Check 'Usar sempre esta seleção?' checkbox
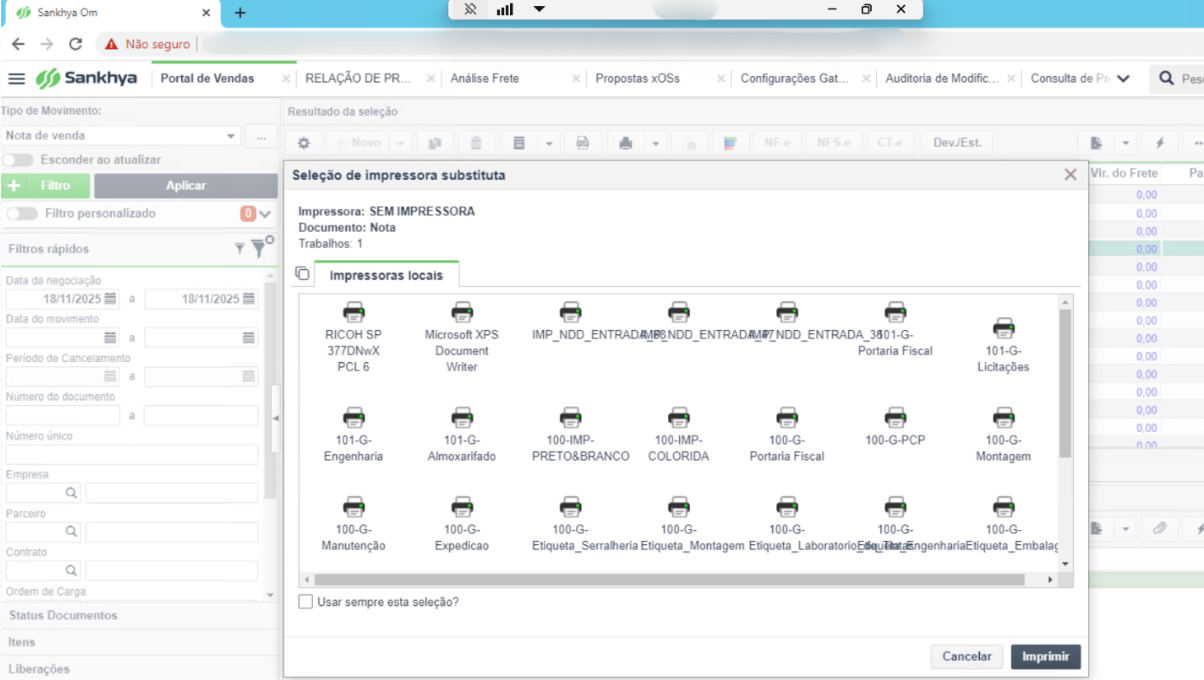 (306, 602)
